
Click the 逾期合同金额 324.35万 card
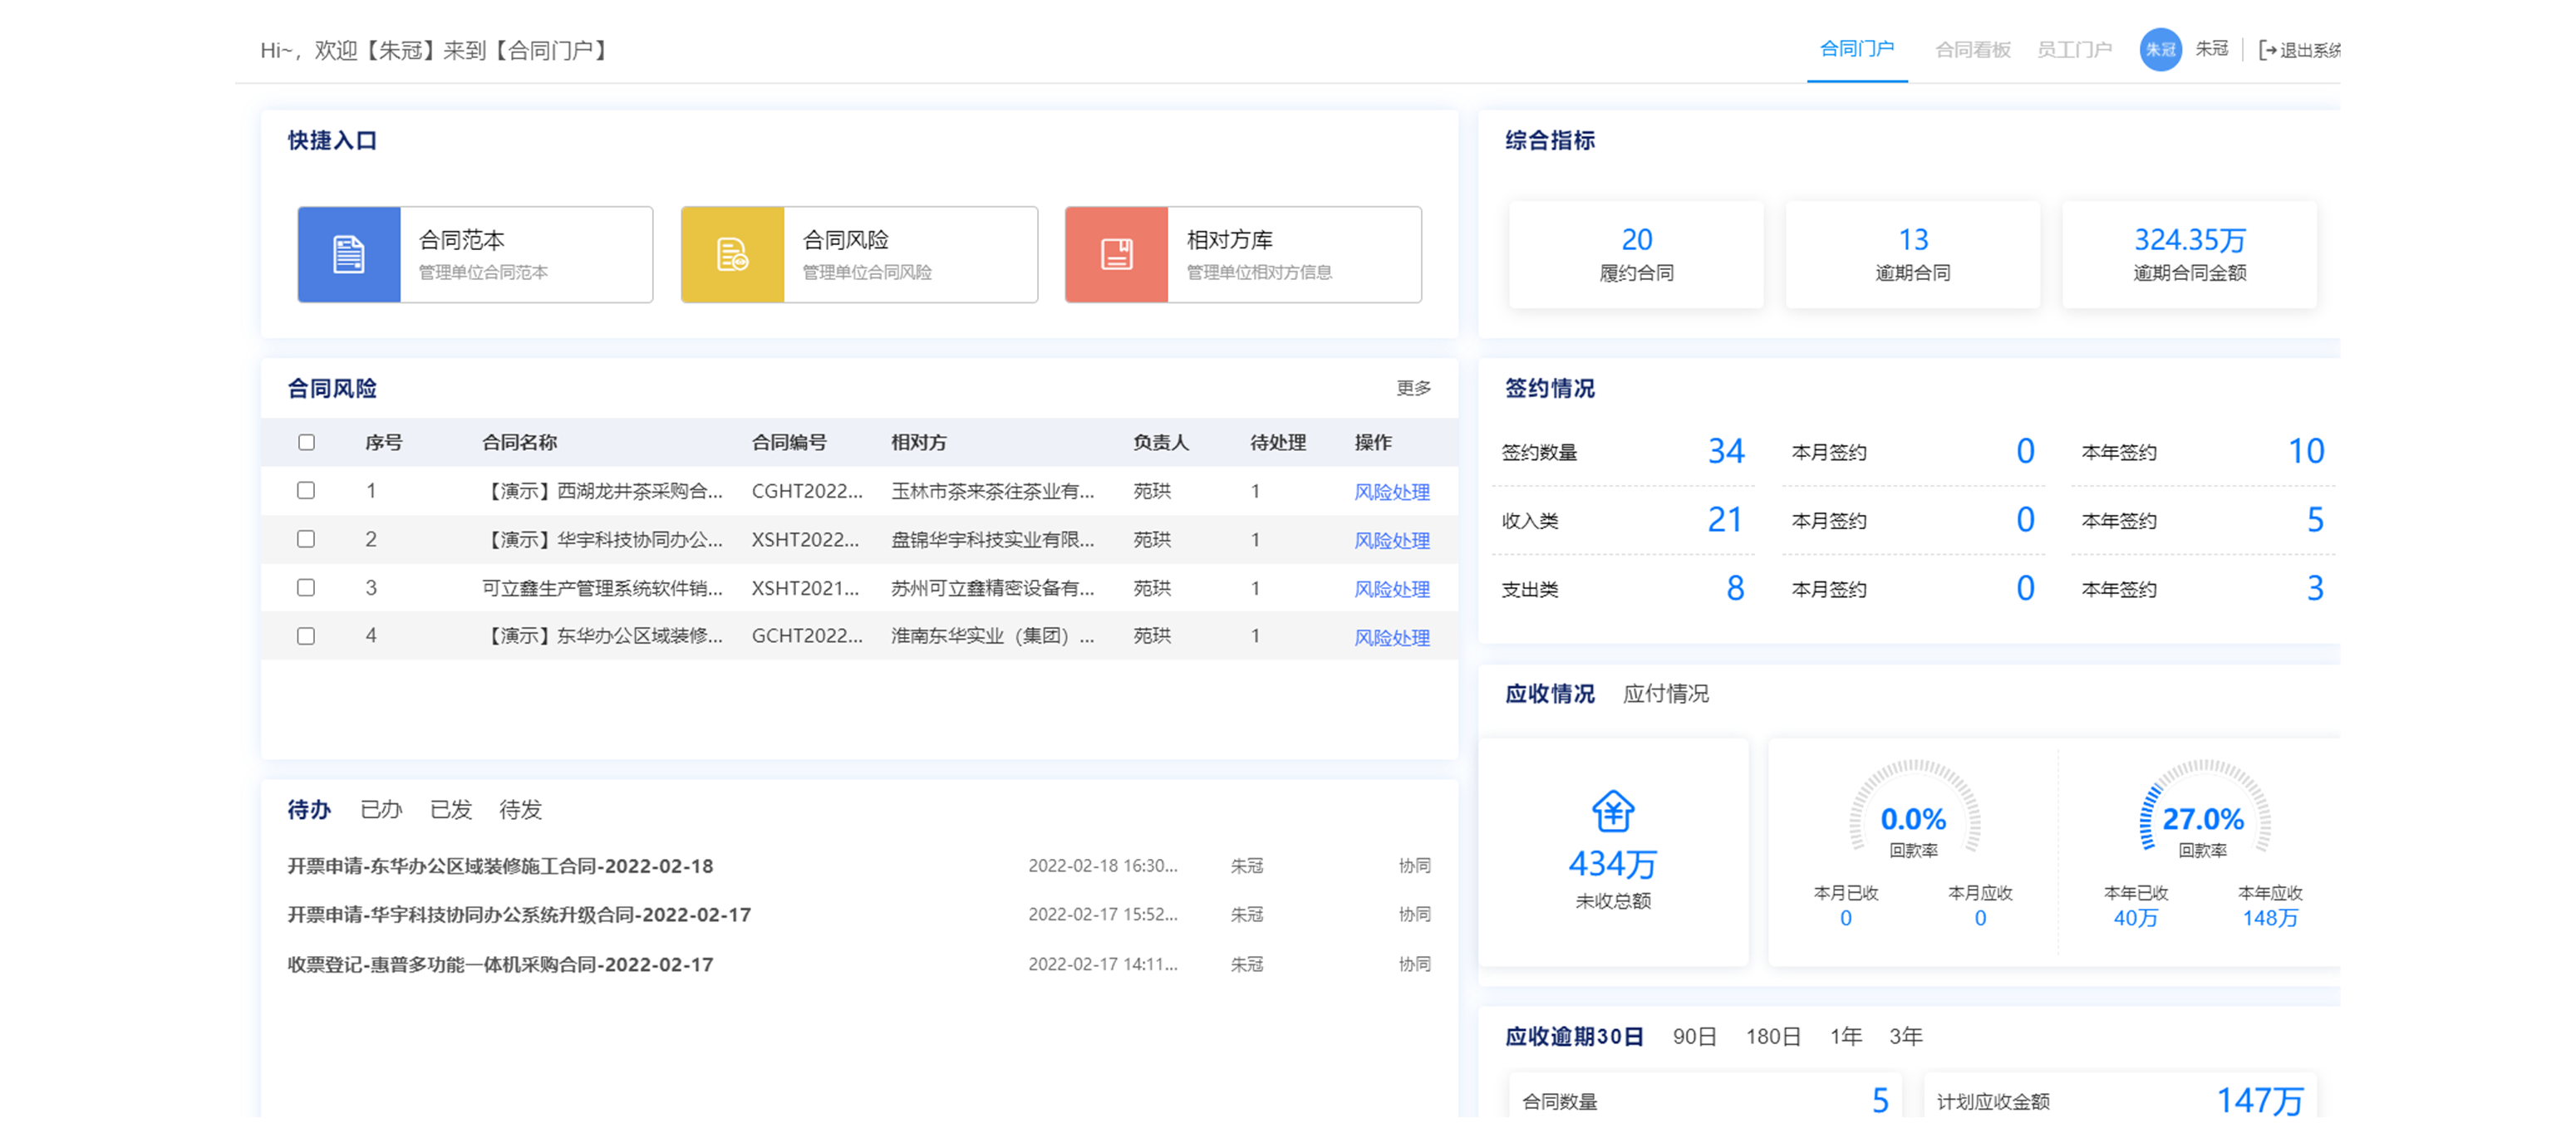pos(2189,254)
